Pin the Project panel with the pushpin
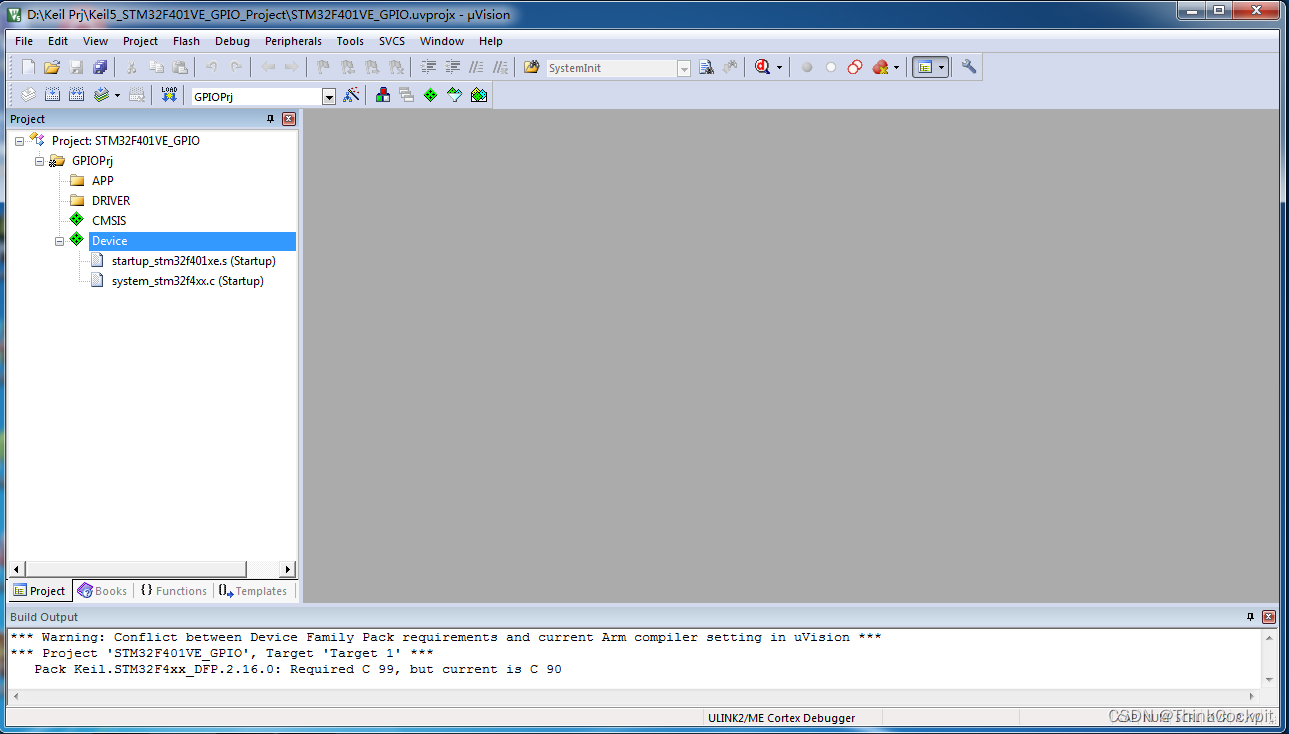 pyautogui.click(x=270, y=119)
